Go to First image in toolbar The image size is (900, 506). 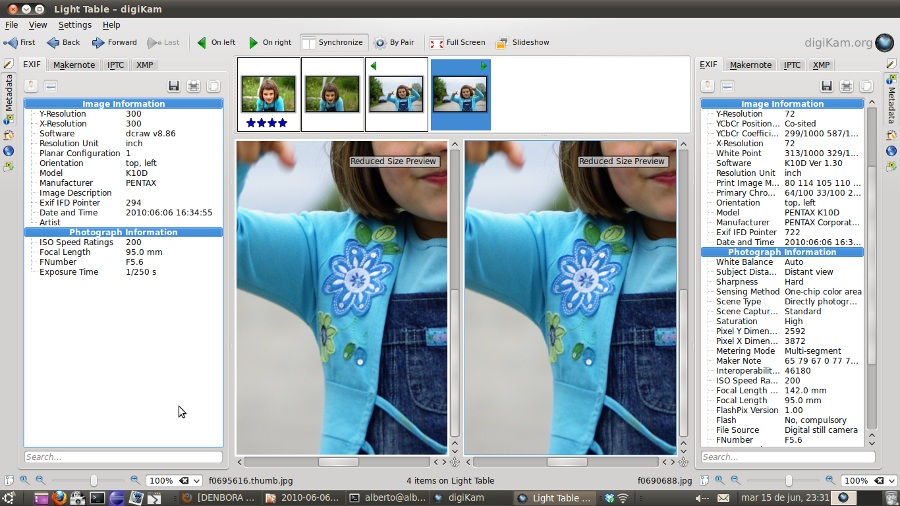[x=19, y=42]
